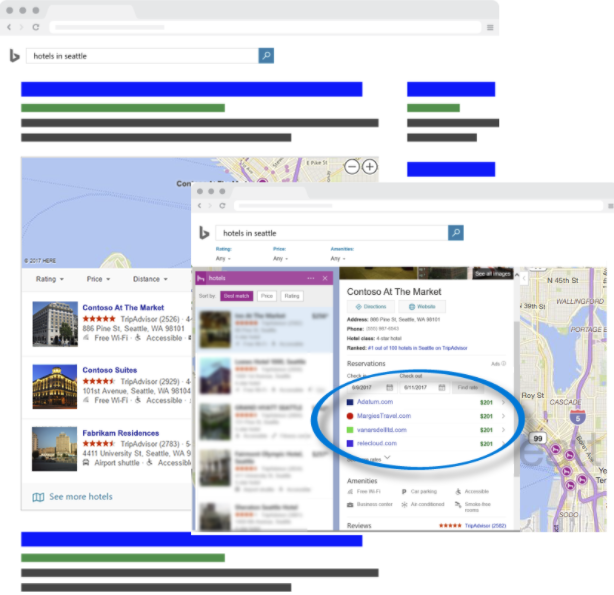Click the search magnifier in the front window
The image size is (614, 595).
click(456, 233)
